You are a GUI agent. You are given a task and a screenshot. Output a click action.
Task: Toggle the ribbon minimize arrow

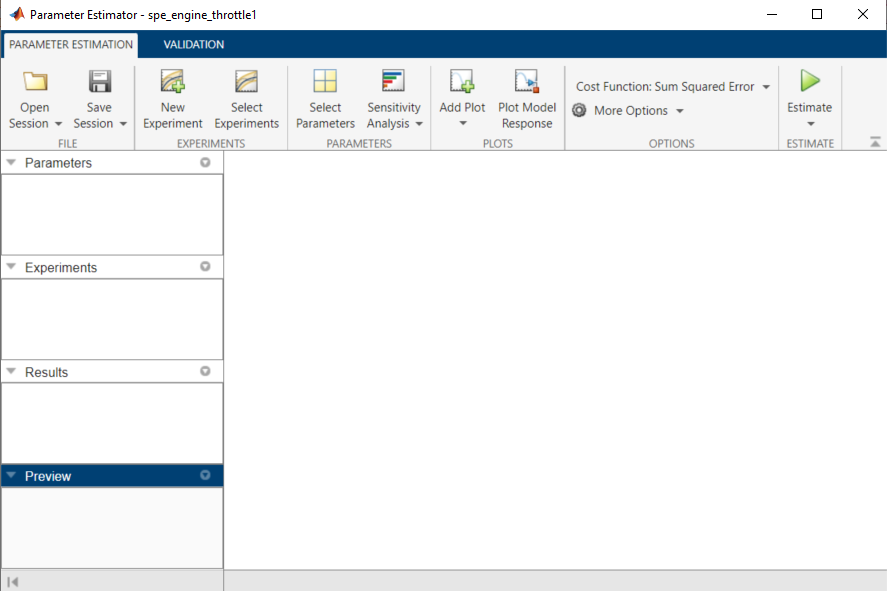click(873, 141)
